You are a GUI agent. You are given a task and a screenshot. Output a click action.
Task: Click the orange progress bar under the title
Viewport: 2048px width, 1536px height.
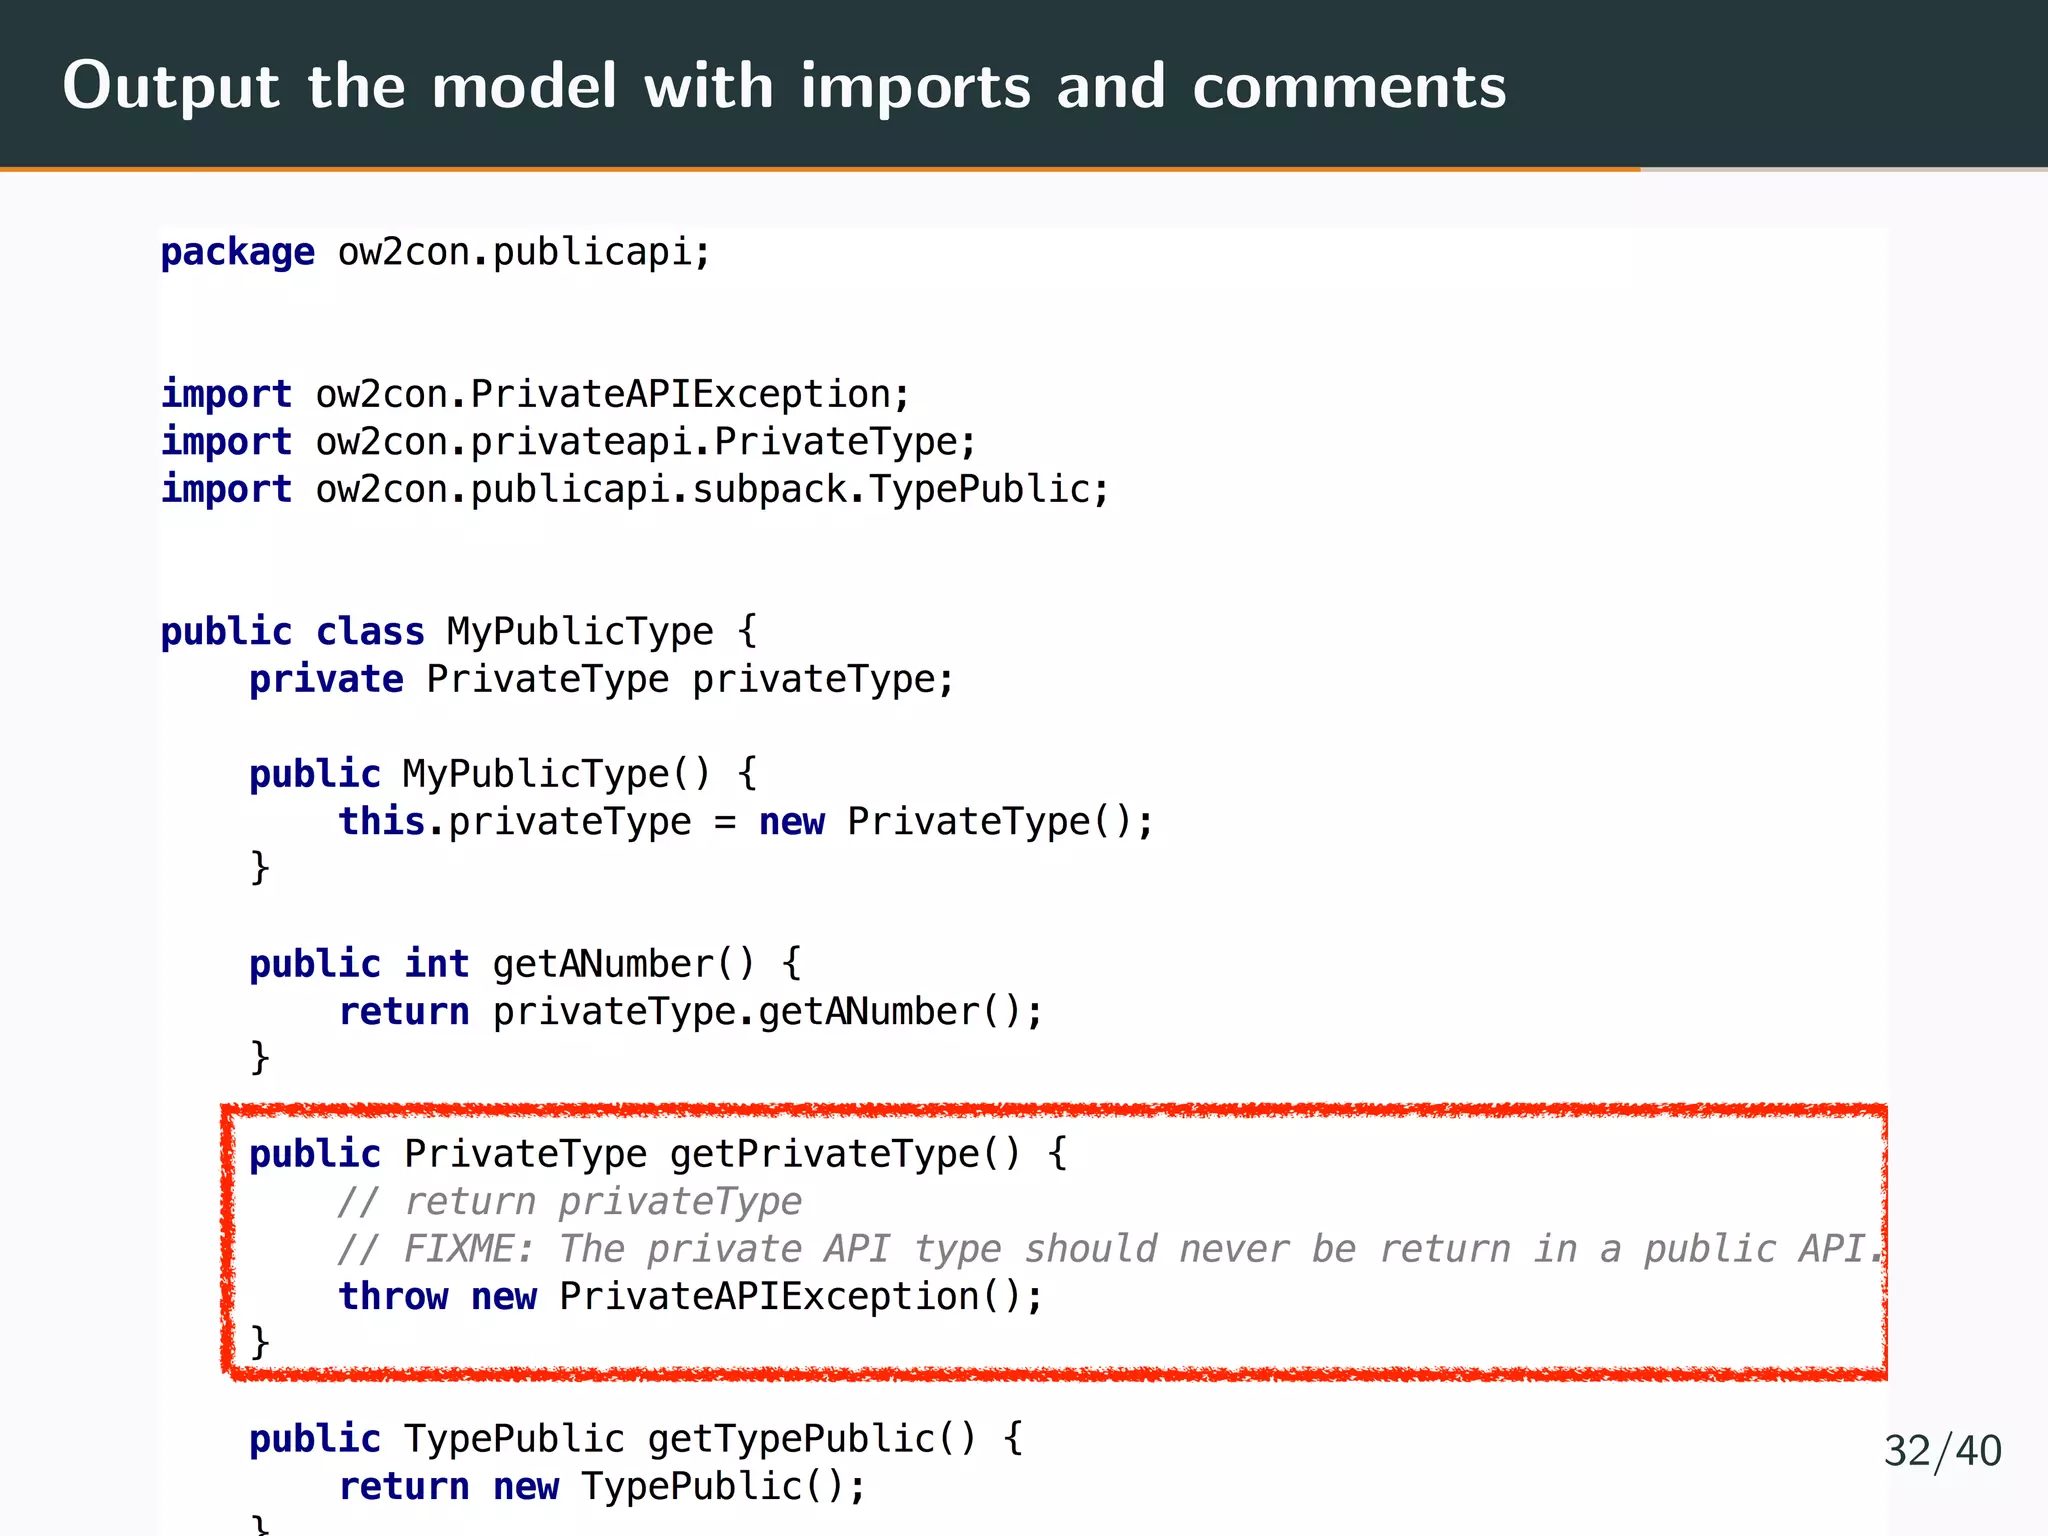click(x=820, y=169)
